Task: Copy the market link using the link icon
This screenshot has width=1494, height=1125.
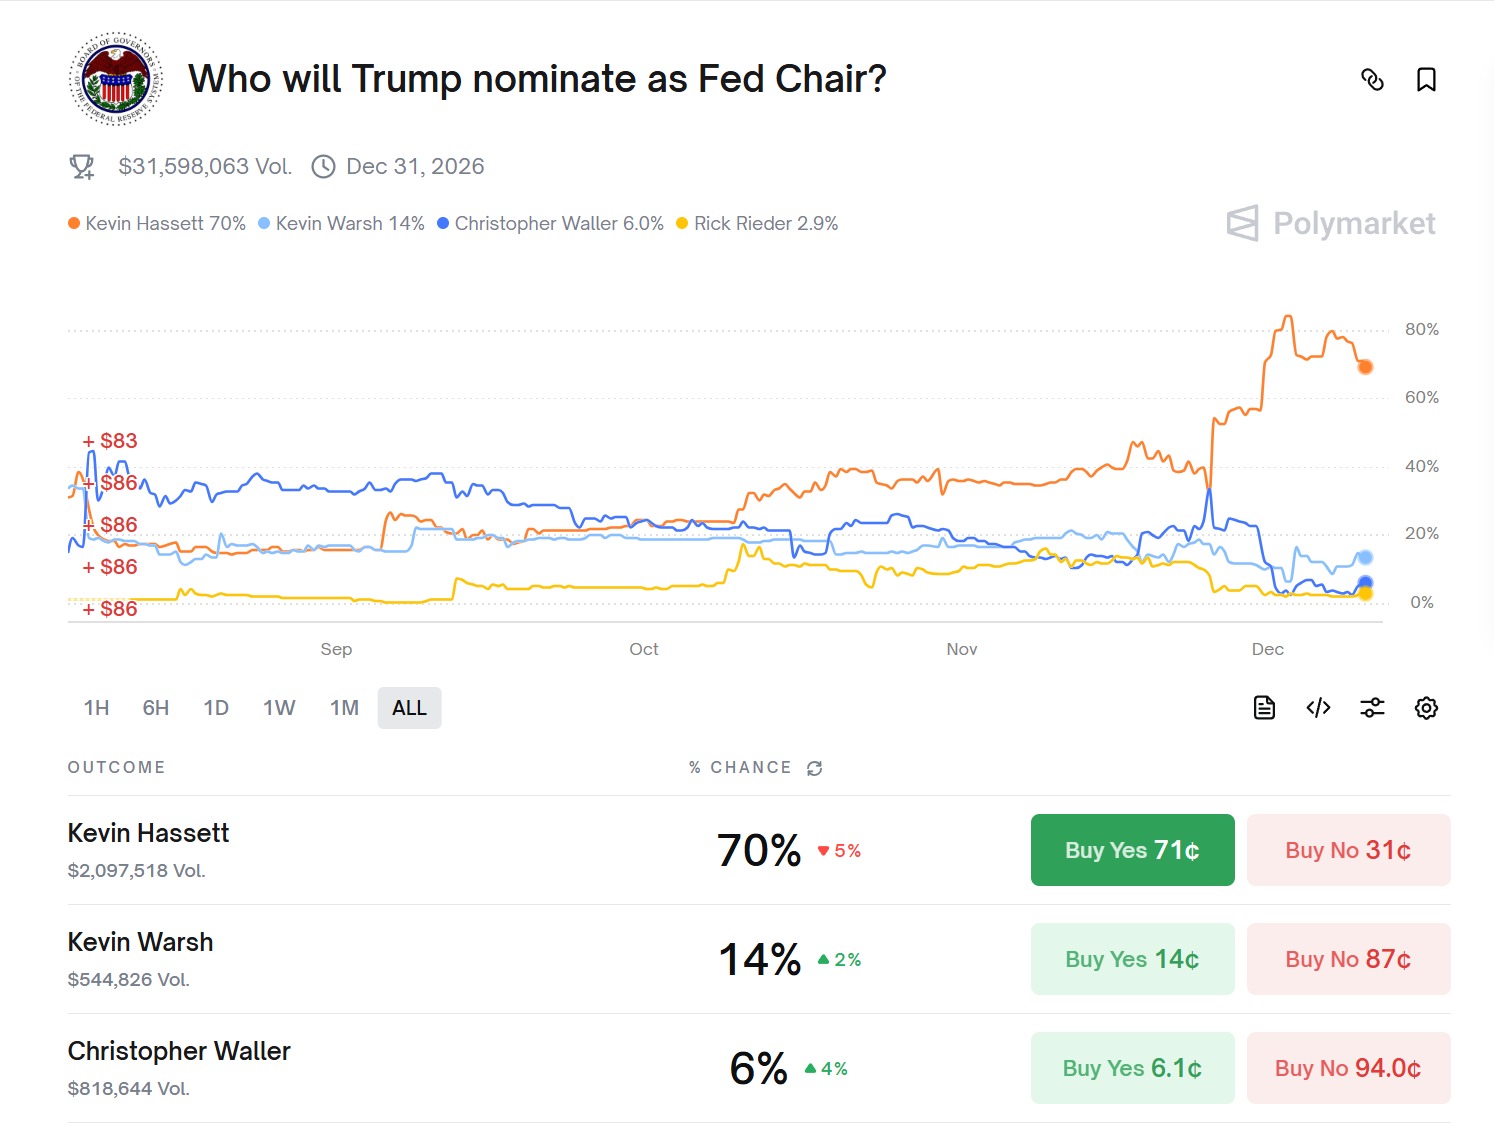Action: (x=1373, y=80)
